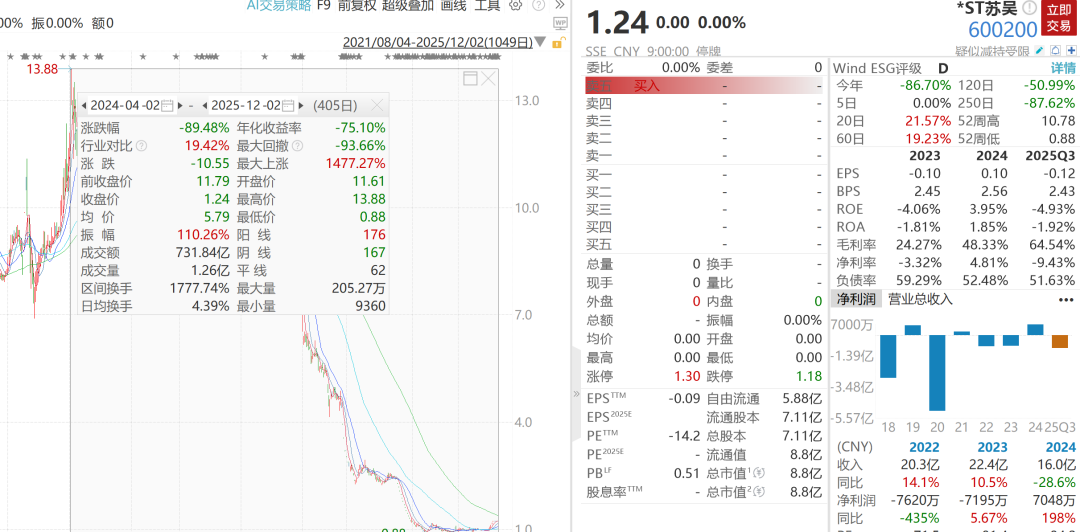This screenshot has width=1080, height=532.
Task: Switch to 净利润 chart tab
Action: 855,299
